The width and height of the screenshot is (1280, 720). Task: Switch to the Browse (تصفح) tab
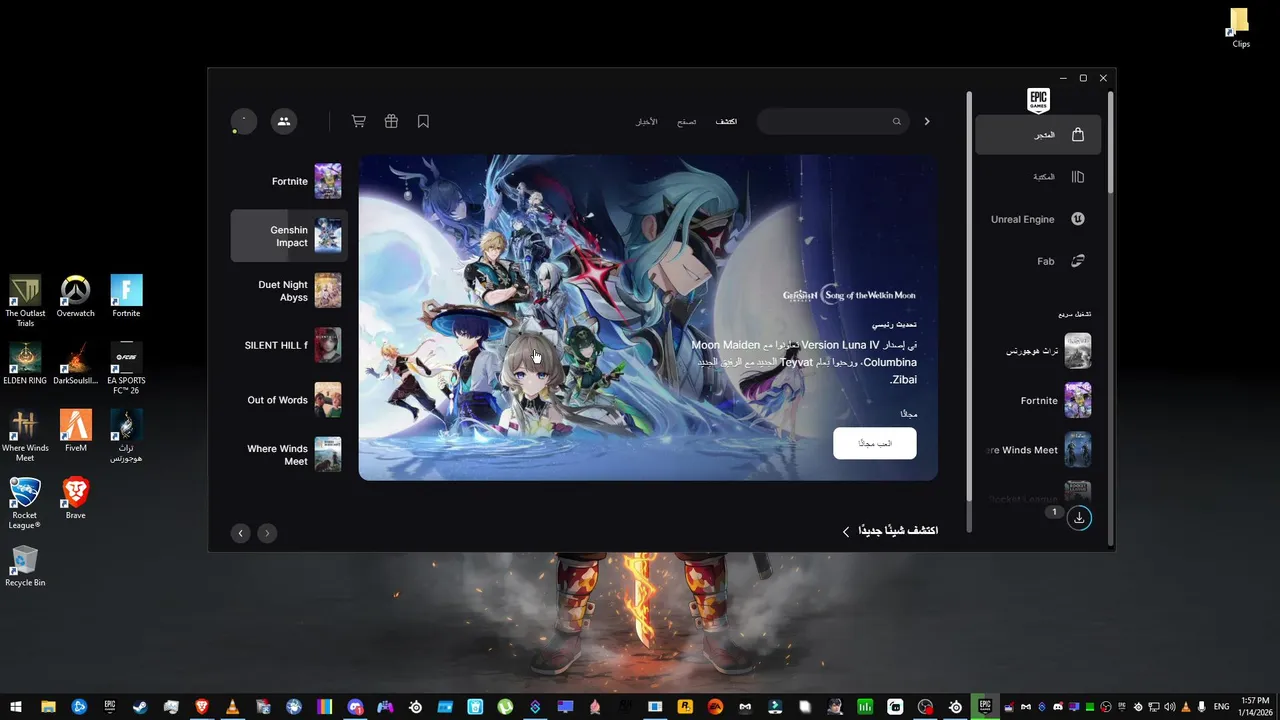click(x=686, y=121)
